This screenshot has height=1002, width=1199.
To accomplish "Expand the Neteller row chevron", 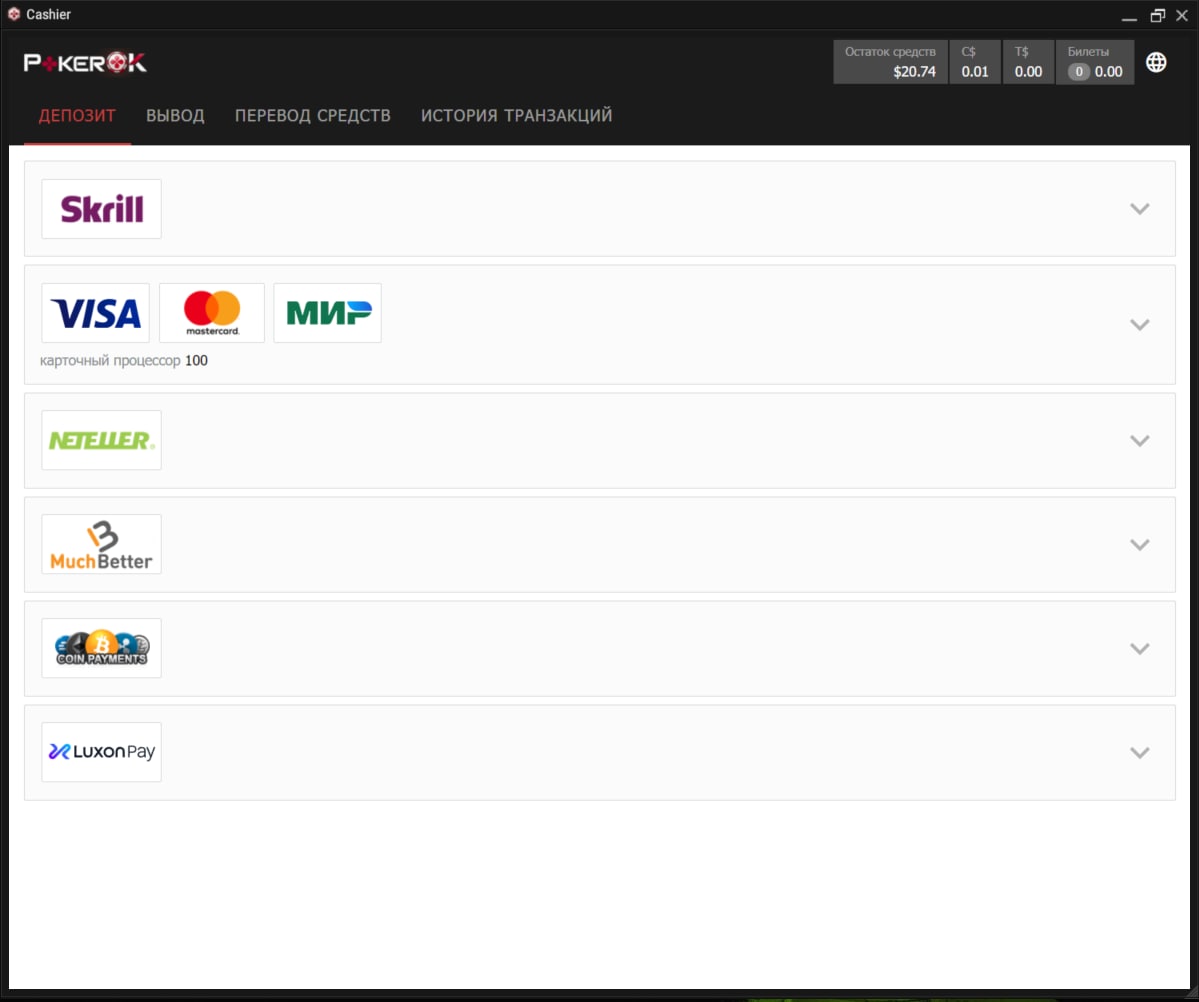I will pos(1139,441).
